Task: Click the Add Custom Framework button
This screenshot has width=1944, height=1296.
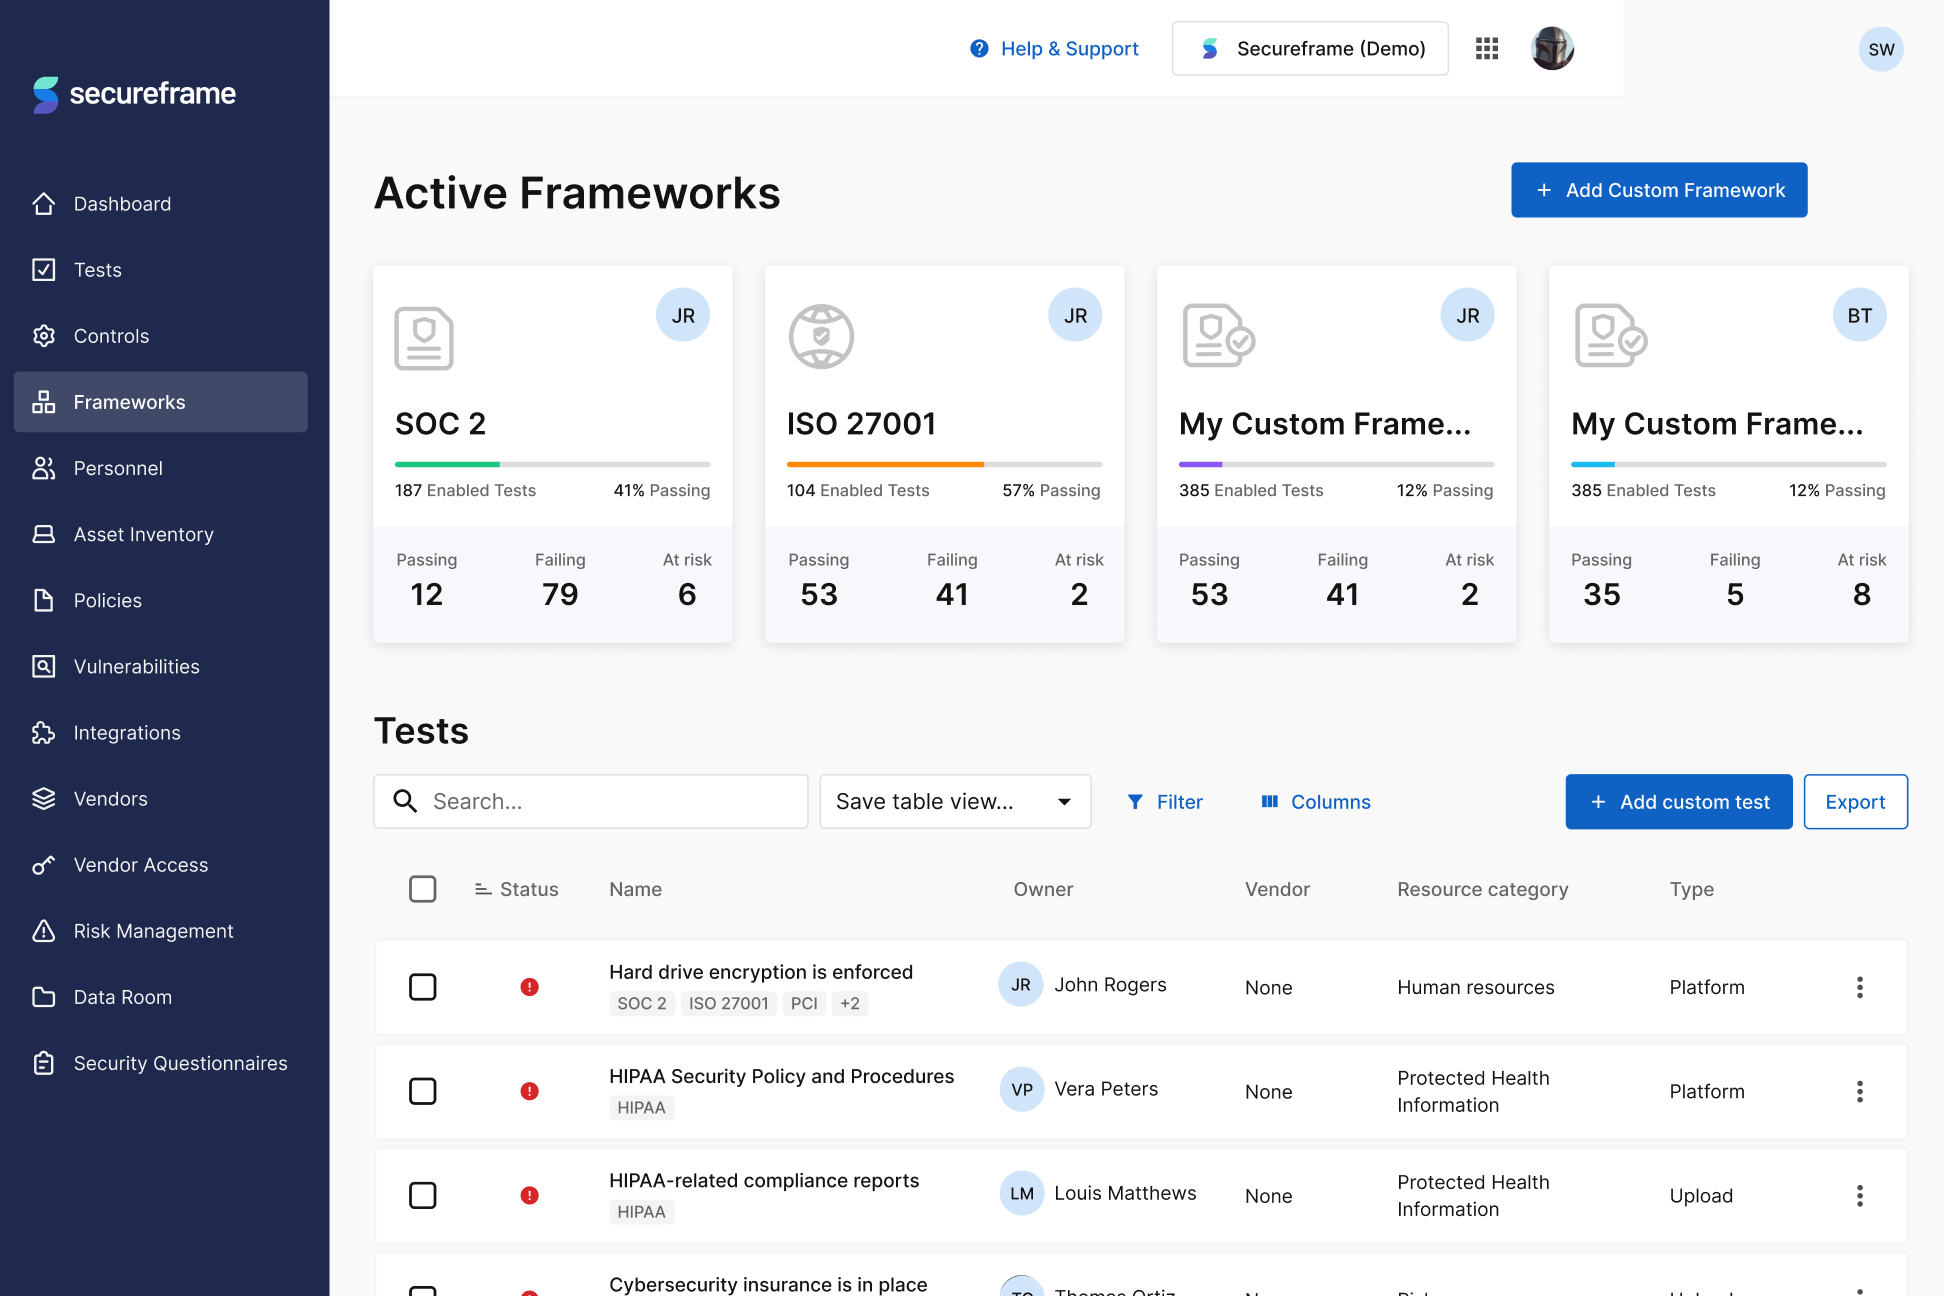Action: pyautogui.click(x=1659, y=190)
